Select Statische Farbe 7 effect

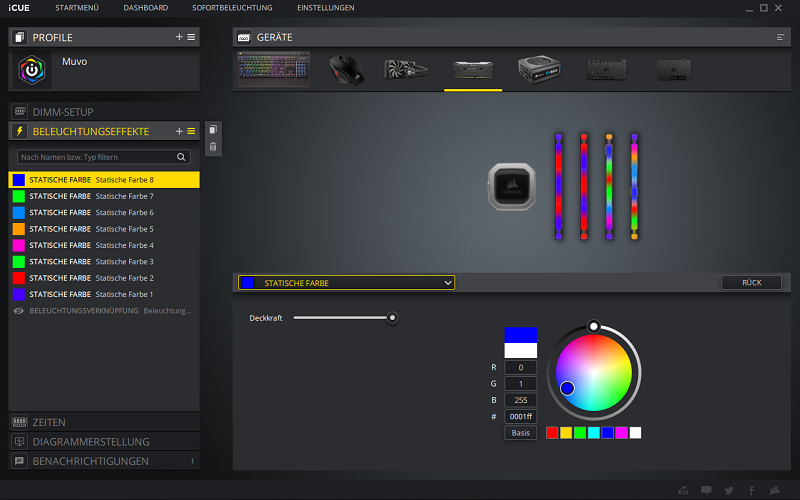[x=104, y=196]
